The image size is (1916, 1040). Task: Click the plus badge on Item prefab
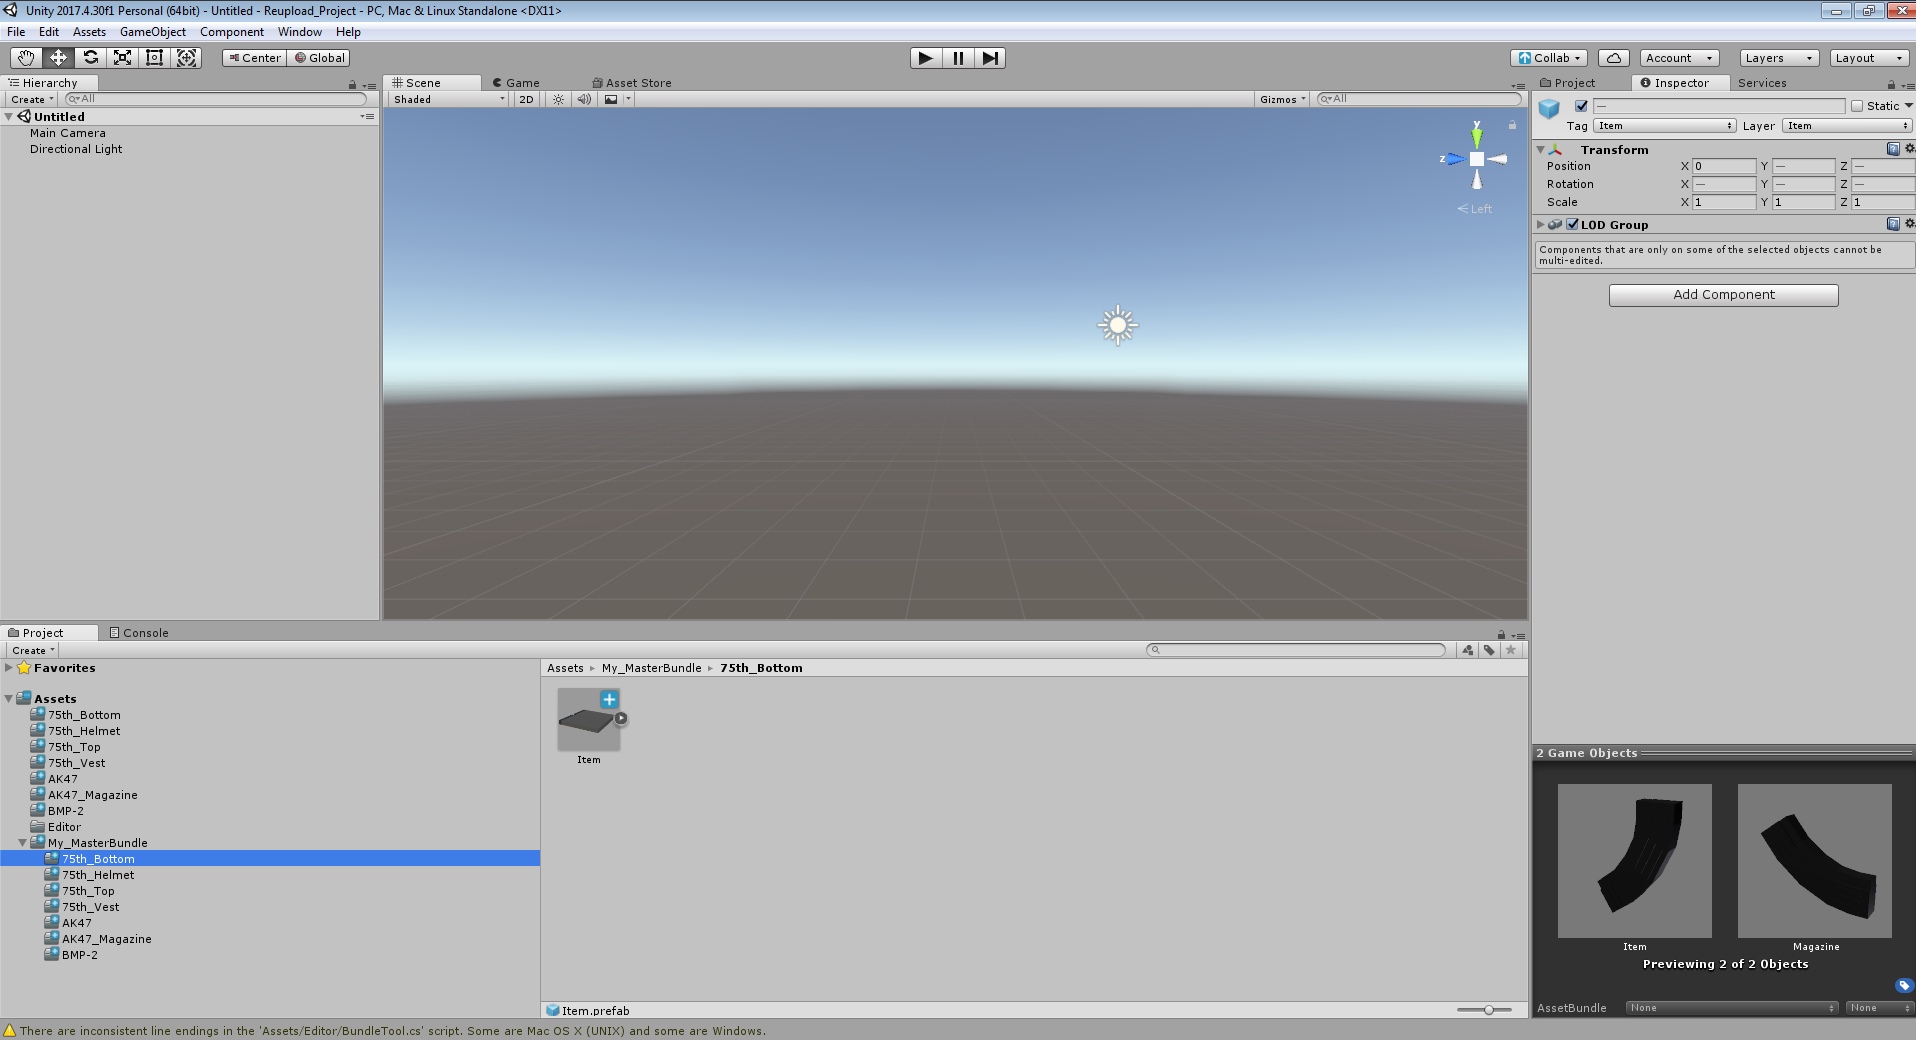tap(609, 699)
